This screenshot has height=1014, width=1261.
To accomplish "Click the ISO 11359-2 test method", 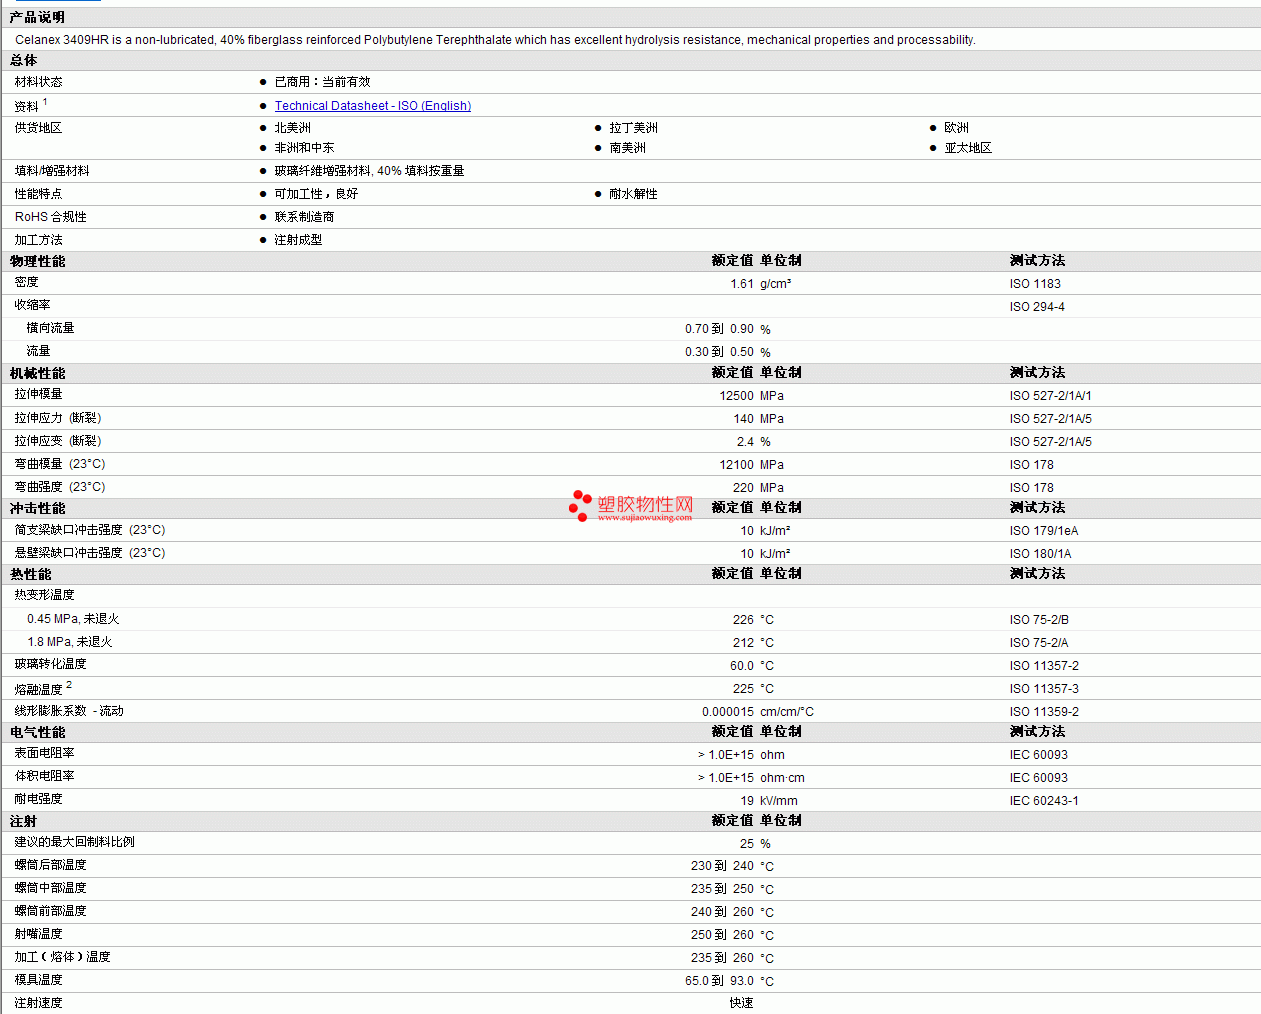I will pyautogui.click(x=1044, y=712).
